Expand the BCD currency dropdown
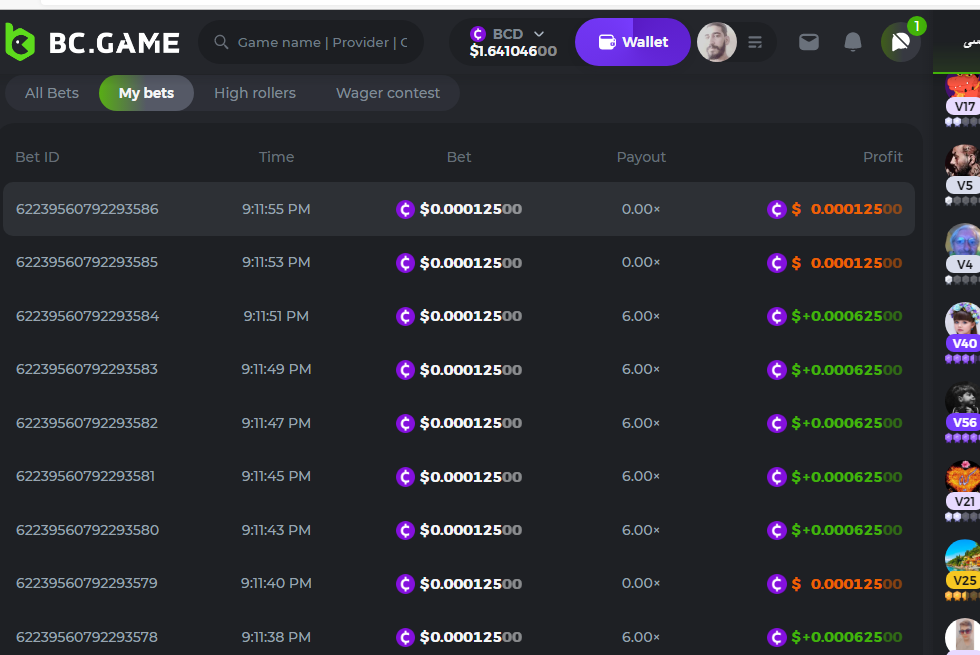The width and height of the screenshot is (980, 655). pos(539,34)
